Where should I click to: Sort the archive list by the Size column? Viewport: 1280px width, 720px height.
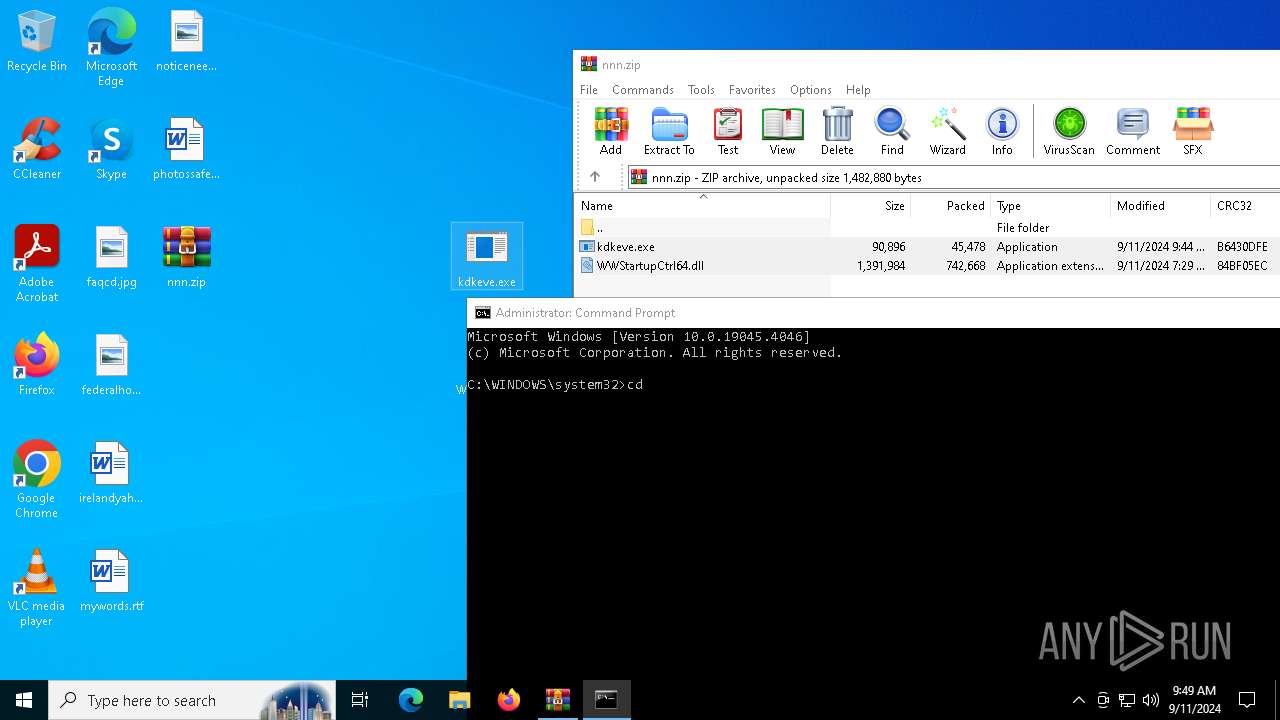[x=870, y=206]
